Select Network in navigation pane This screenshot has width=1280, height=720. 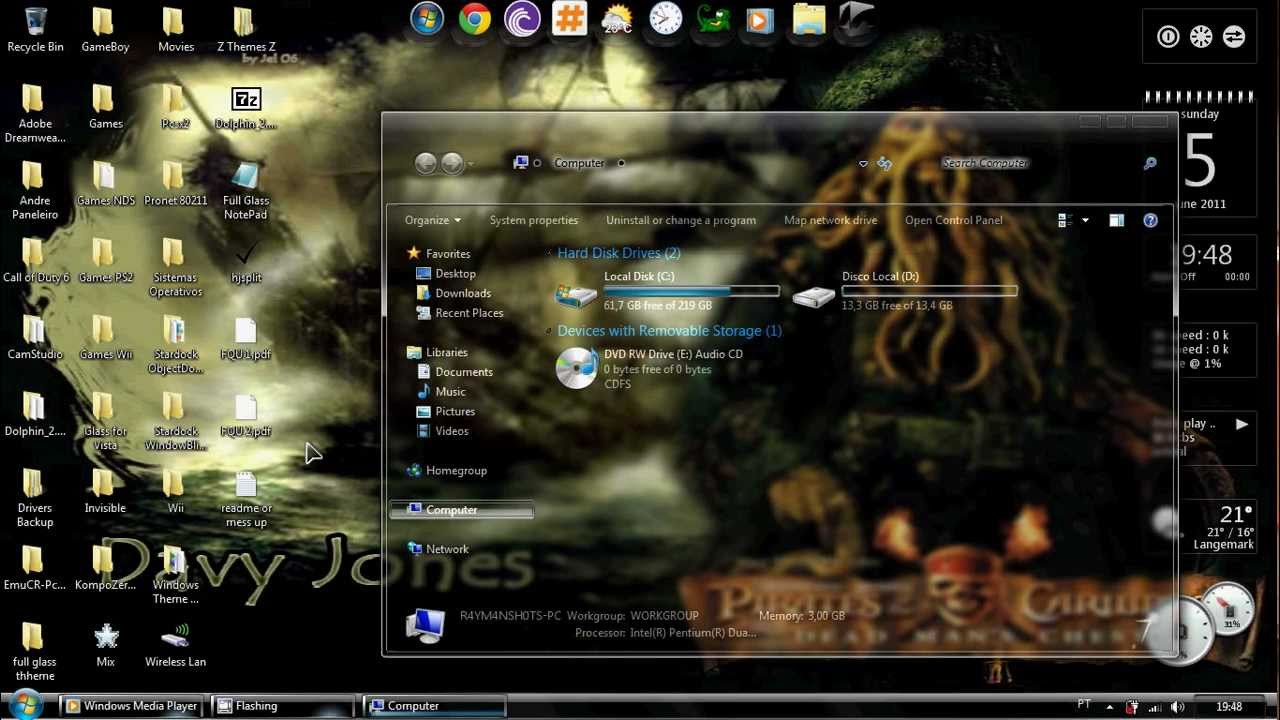438,549
